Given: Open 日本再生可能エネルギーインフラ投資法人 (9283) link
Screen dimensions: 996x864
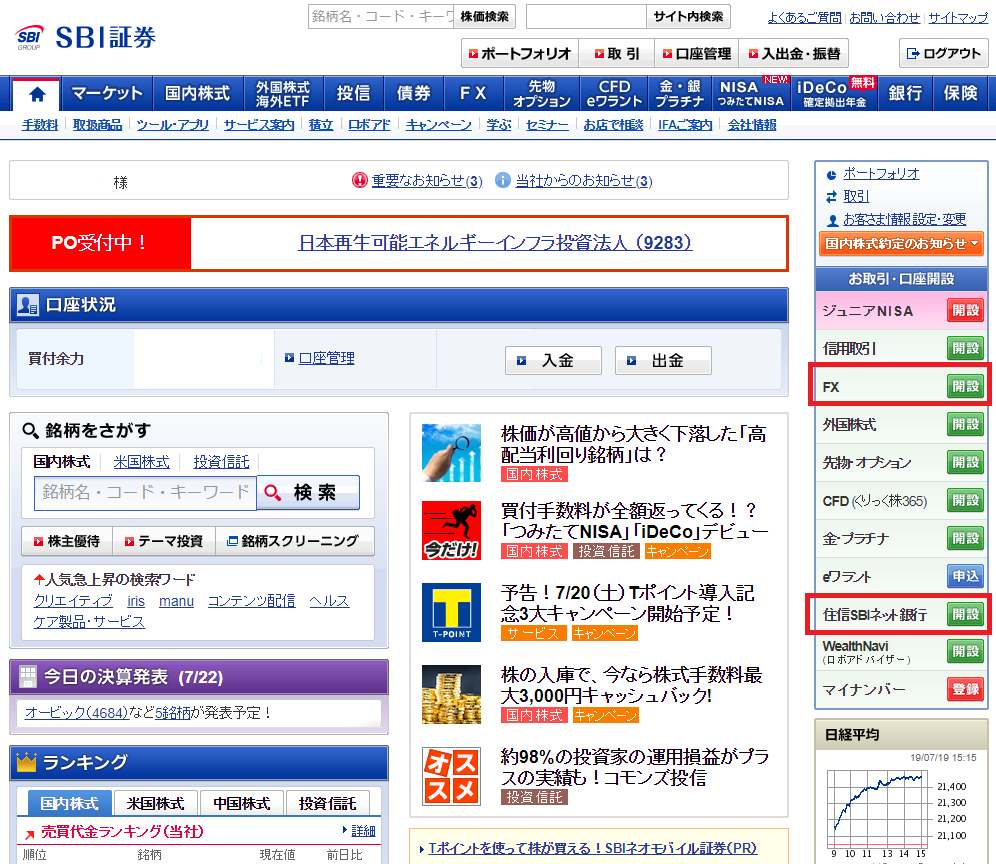Looking at the screenshot, I should click(x=495, y=243).
